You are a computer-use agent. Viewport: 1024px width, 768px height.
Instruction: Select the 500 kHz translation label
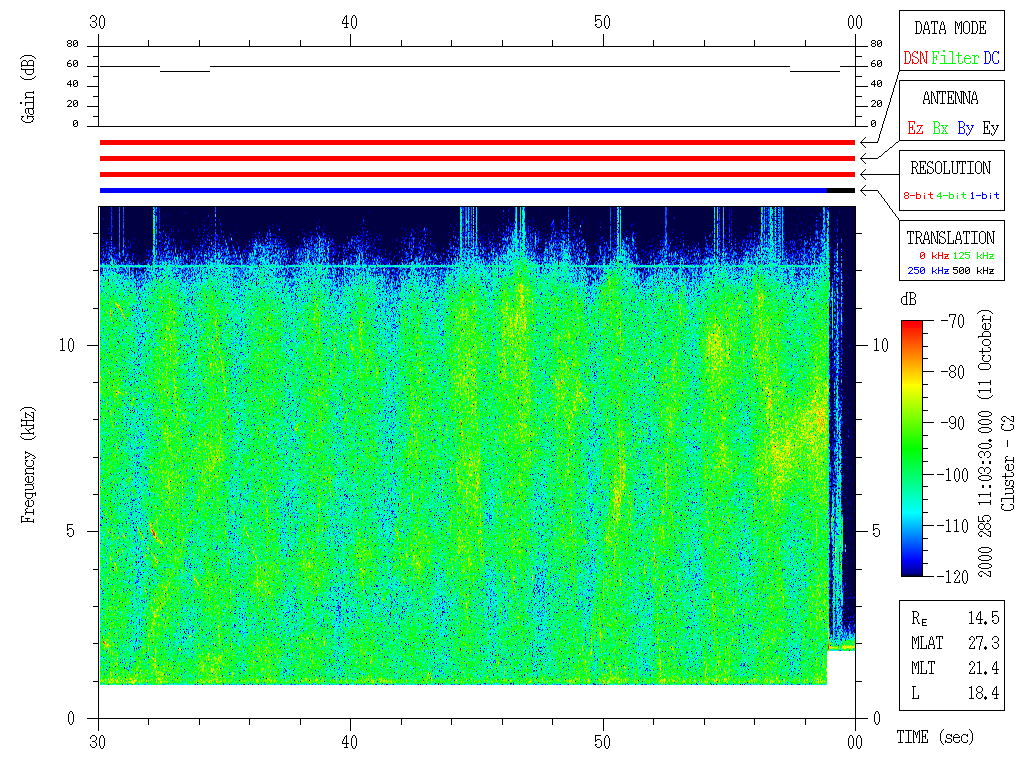pyautogui.click(x=973, y=270)
